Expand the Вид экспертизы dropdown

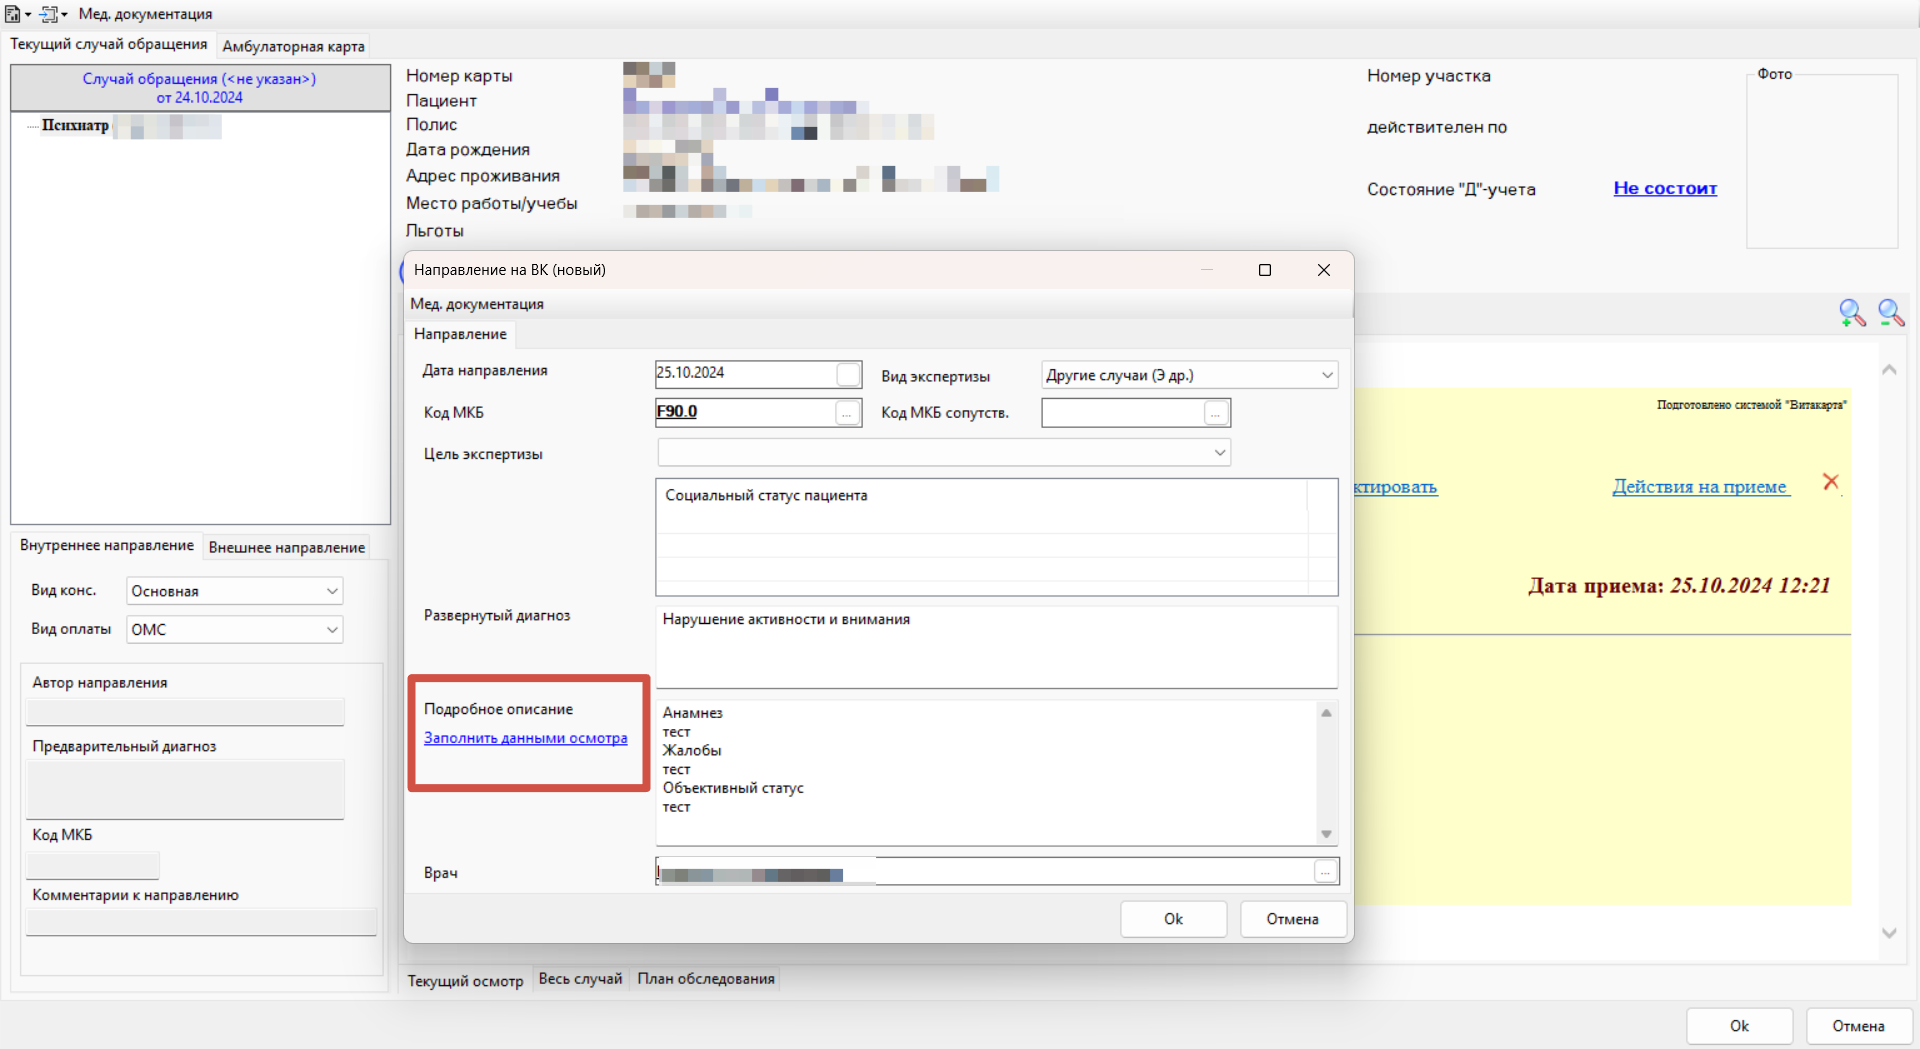(1327, 376)
